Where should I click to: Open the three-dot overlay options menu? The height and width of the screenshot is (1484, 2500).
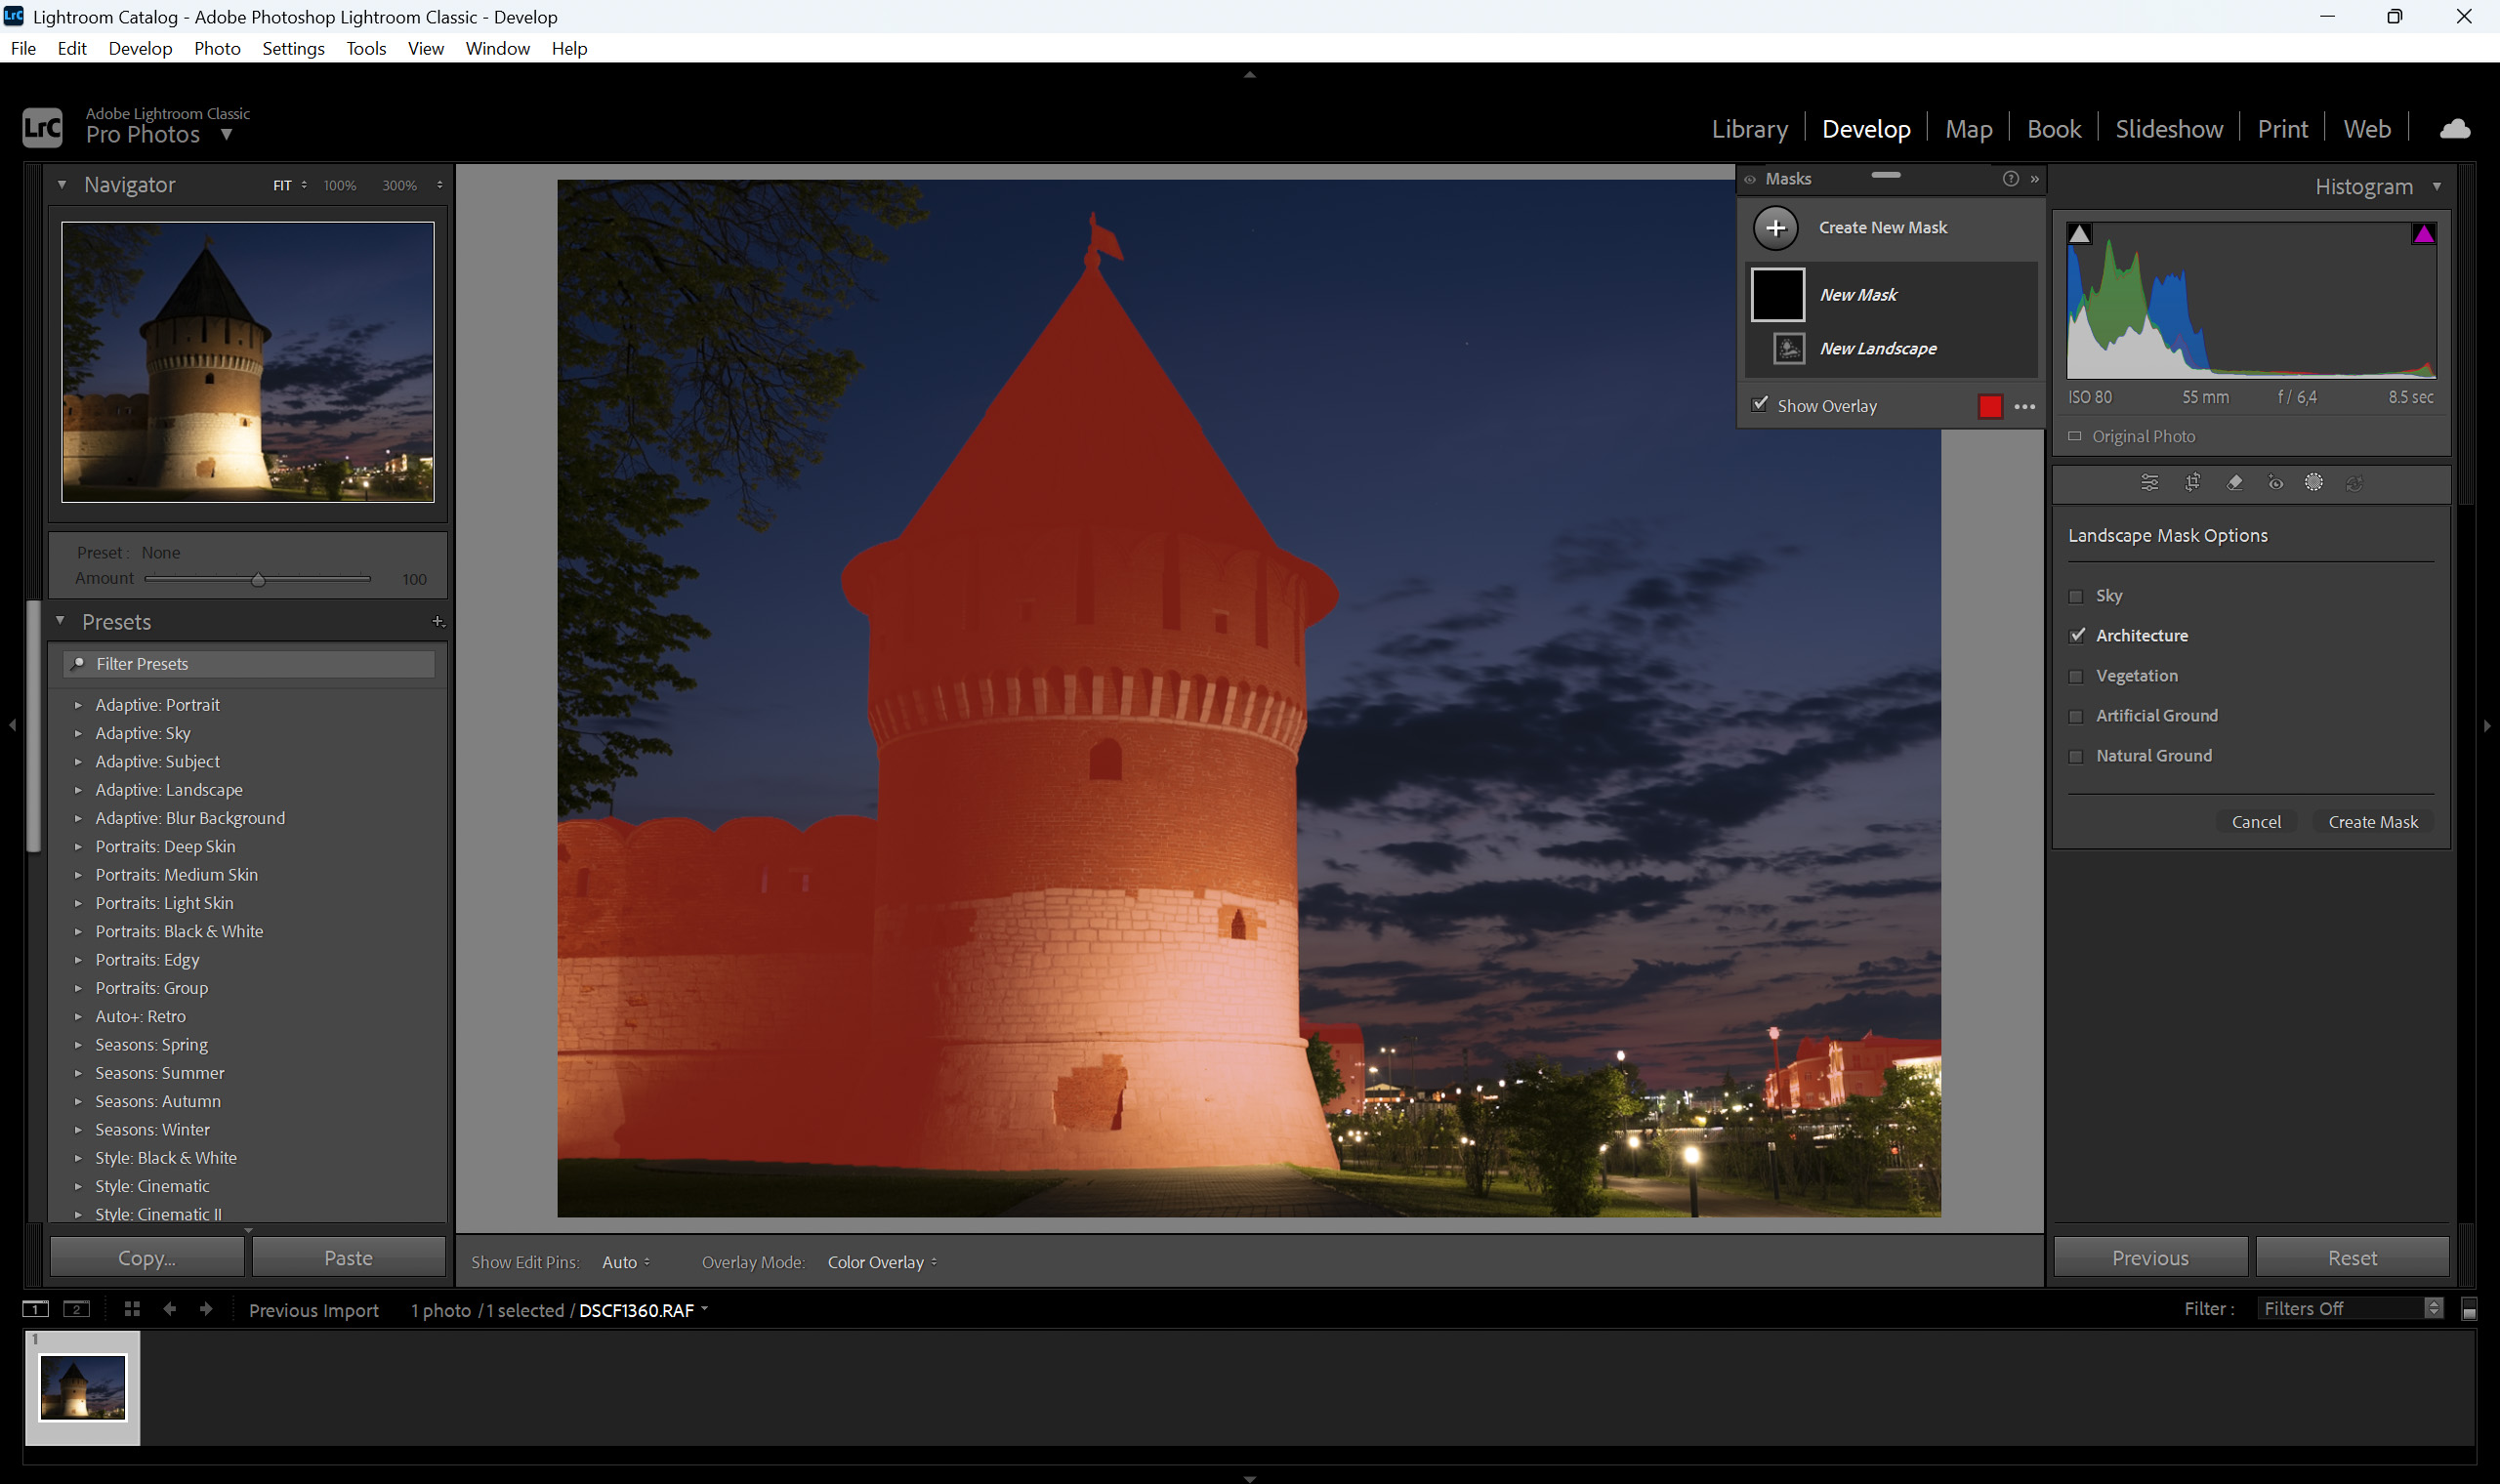coord(2025,407)
